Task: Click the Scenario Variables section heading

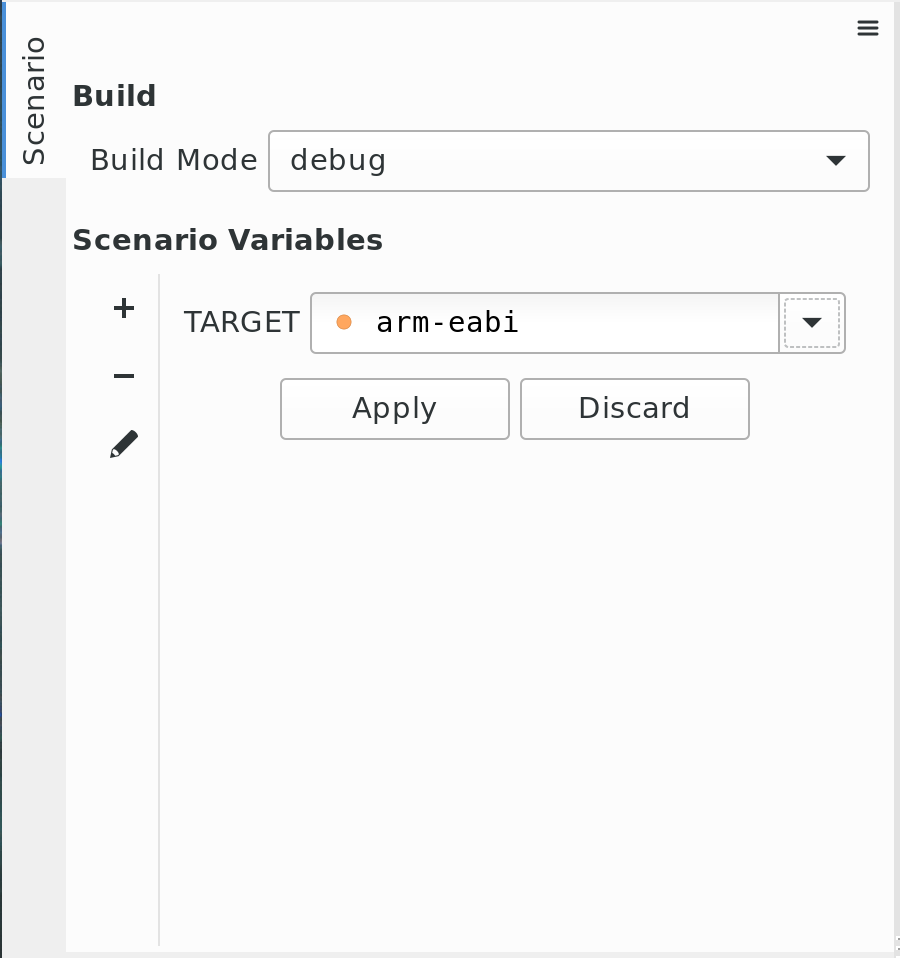Action: click(x=228, y=240)
